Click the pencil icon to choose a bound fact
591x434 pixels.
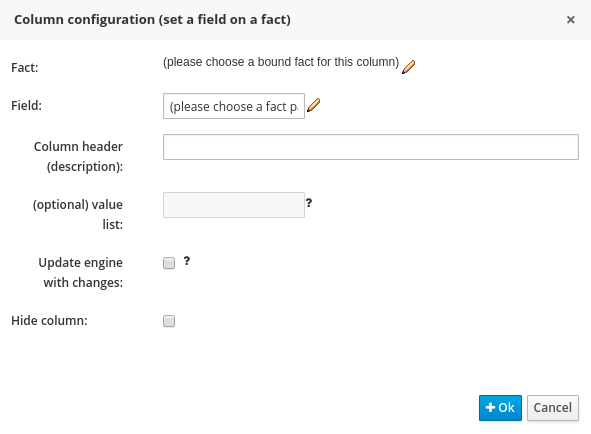[408, 67]
